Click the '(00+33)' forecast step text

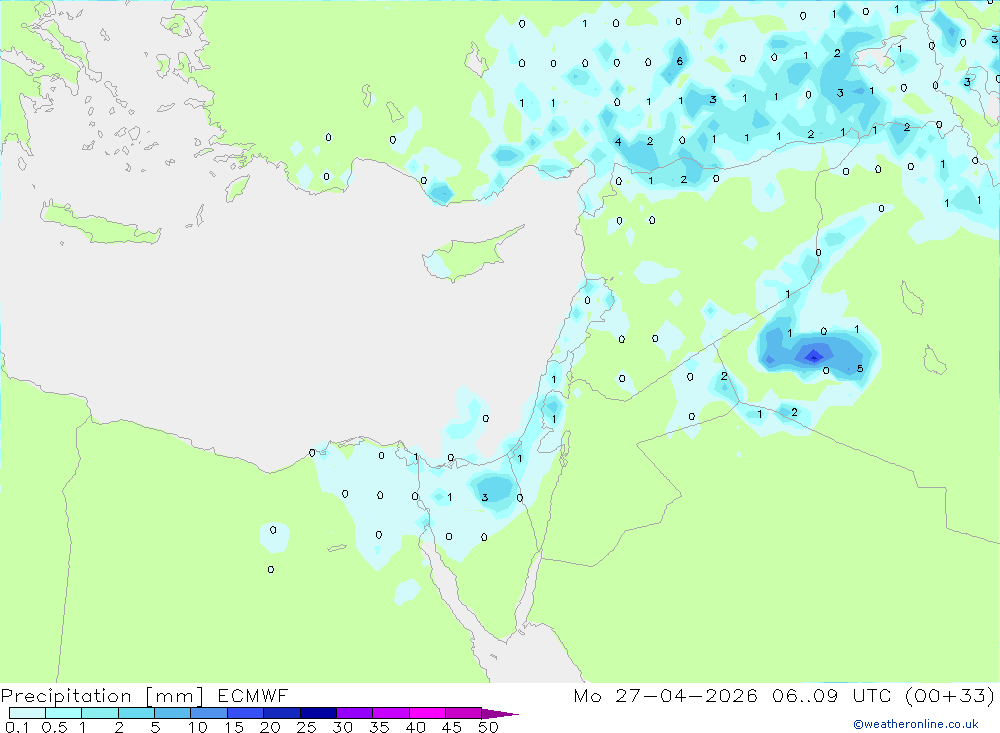950,695
